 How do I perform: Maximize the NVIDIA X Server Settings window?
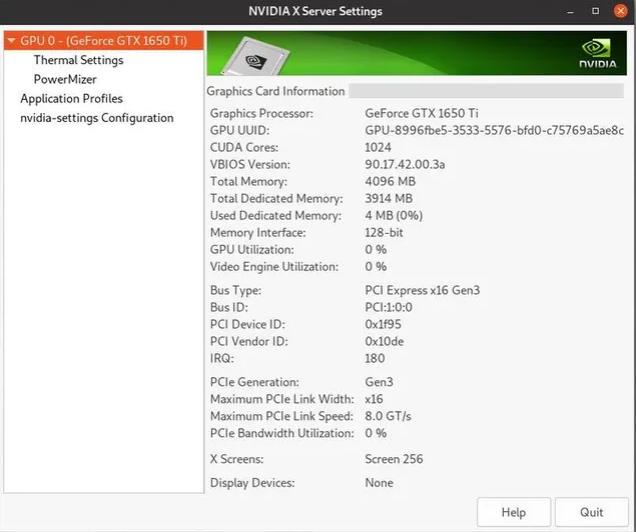coord(595,11)
